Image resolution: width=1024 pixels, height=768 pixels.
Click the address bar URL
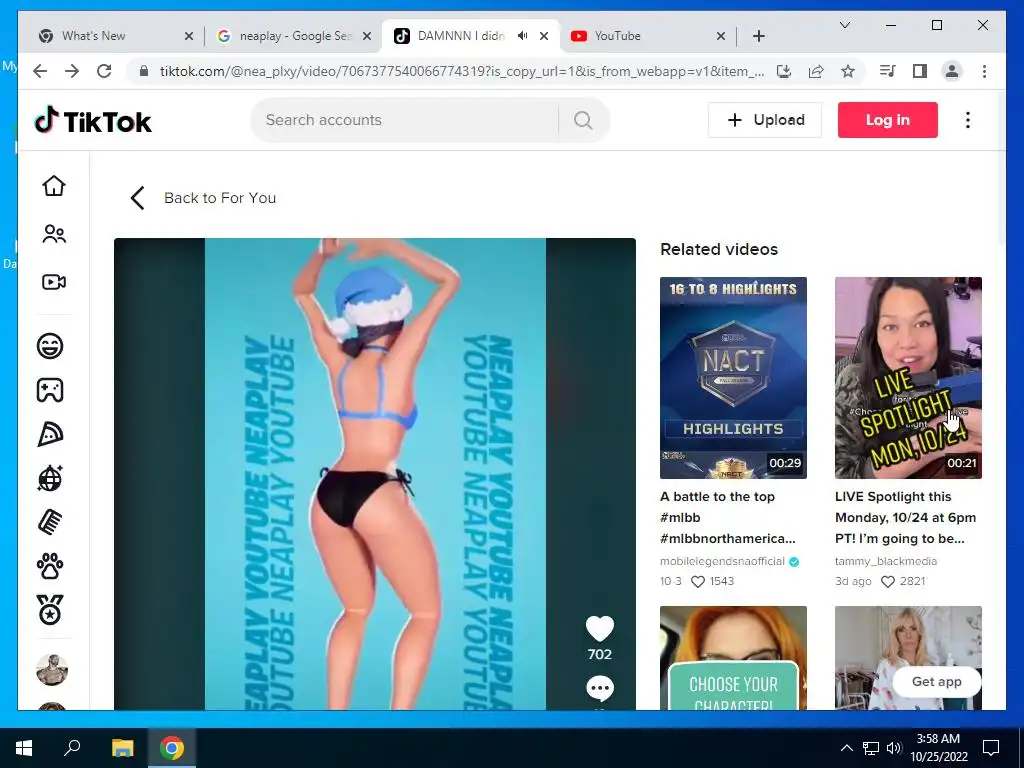pyautogui.click(x=462, y=71)
